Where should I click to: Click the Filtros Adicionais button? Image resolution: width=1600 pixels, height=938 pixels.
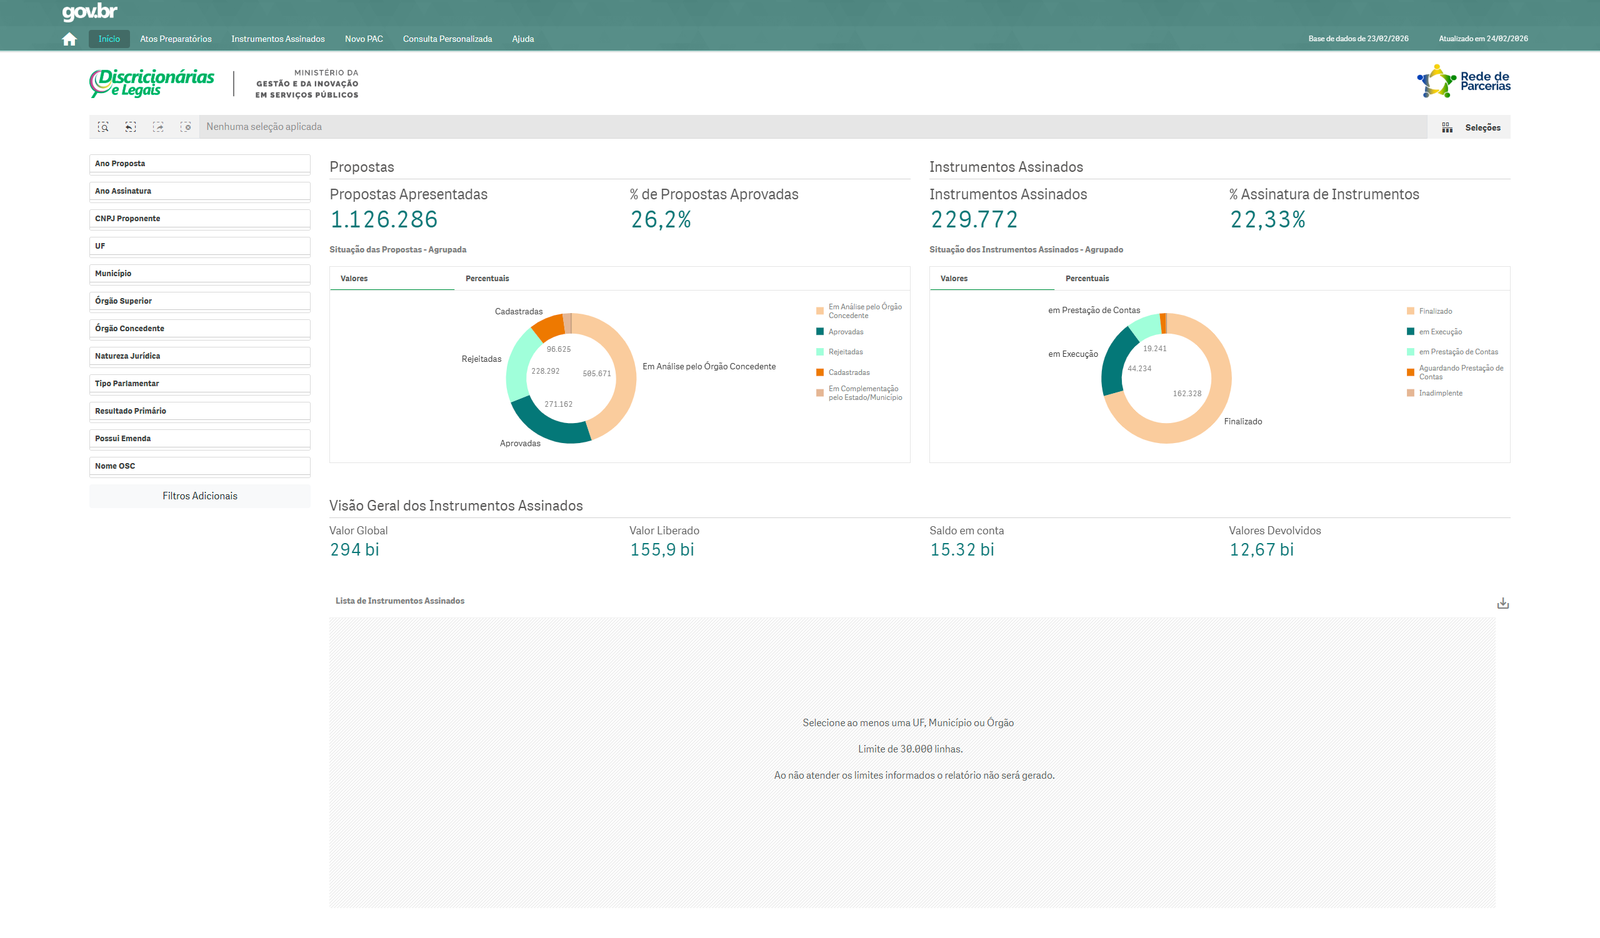(x=200, y=496)
